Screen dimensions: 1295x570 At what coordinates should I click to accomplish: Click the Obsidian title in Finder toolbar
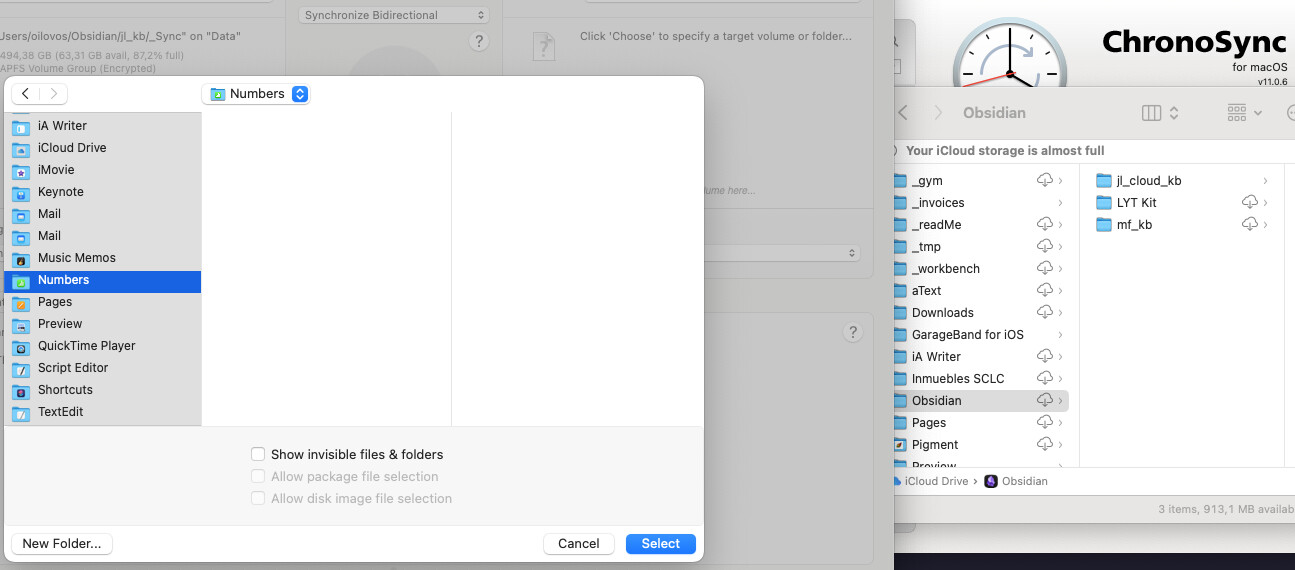[x=994, y=113]
